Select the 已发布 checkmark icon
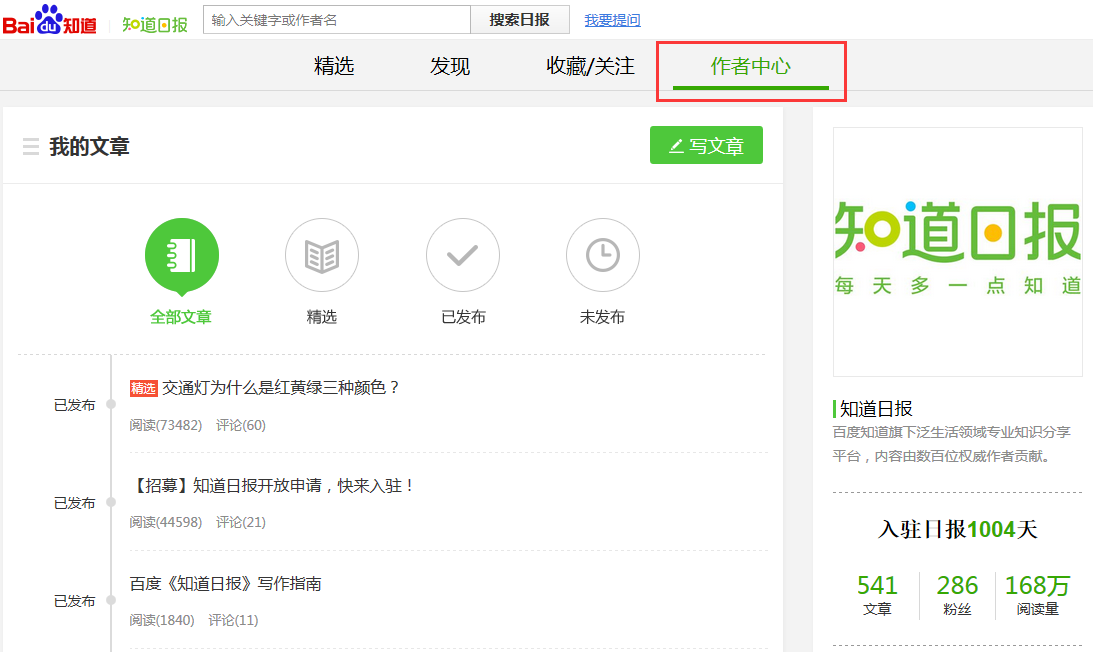The image size is (1093, 652). 463,255
